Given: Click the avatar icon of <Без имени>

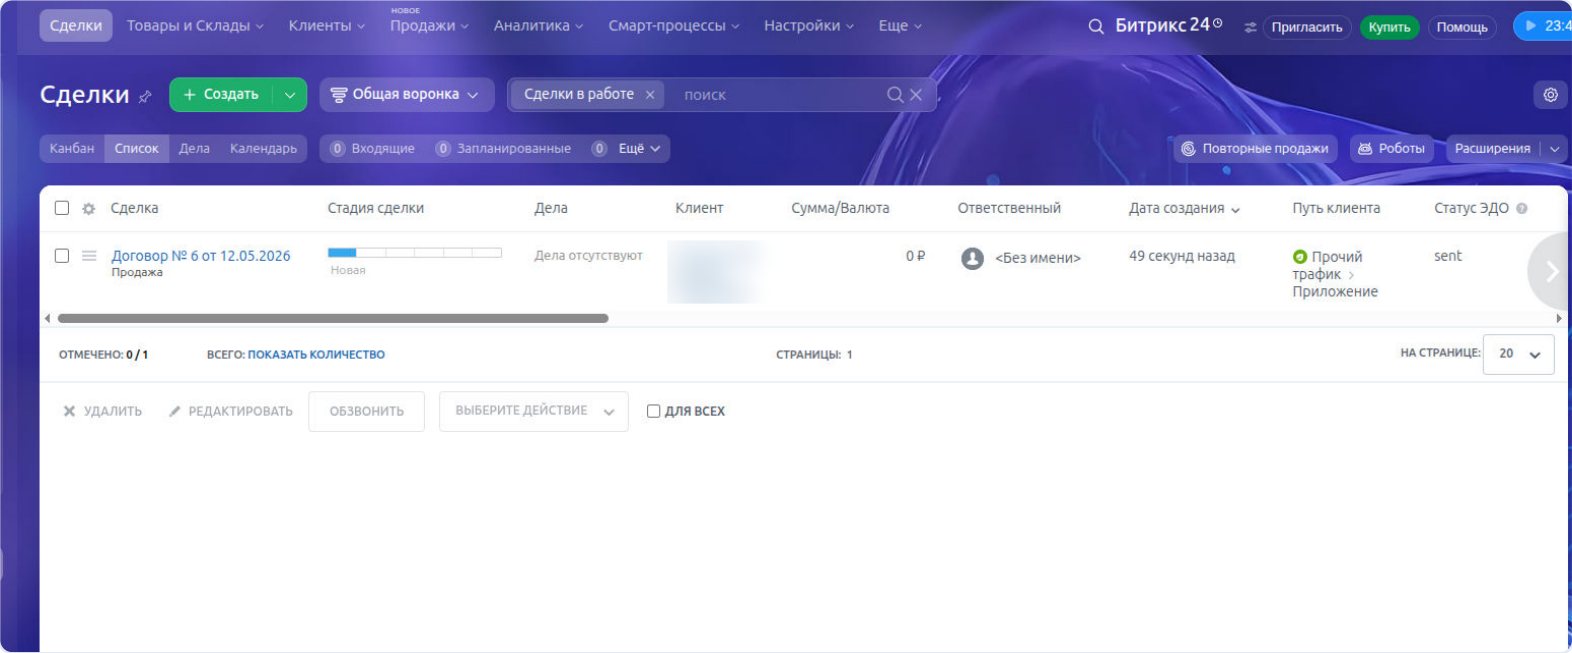Looking at the screenshot, I should 972,258.
